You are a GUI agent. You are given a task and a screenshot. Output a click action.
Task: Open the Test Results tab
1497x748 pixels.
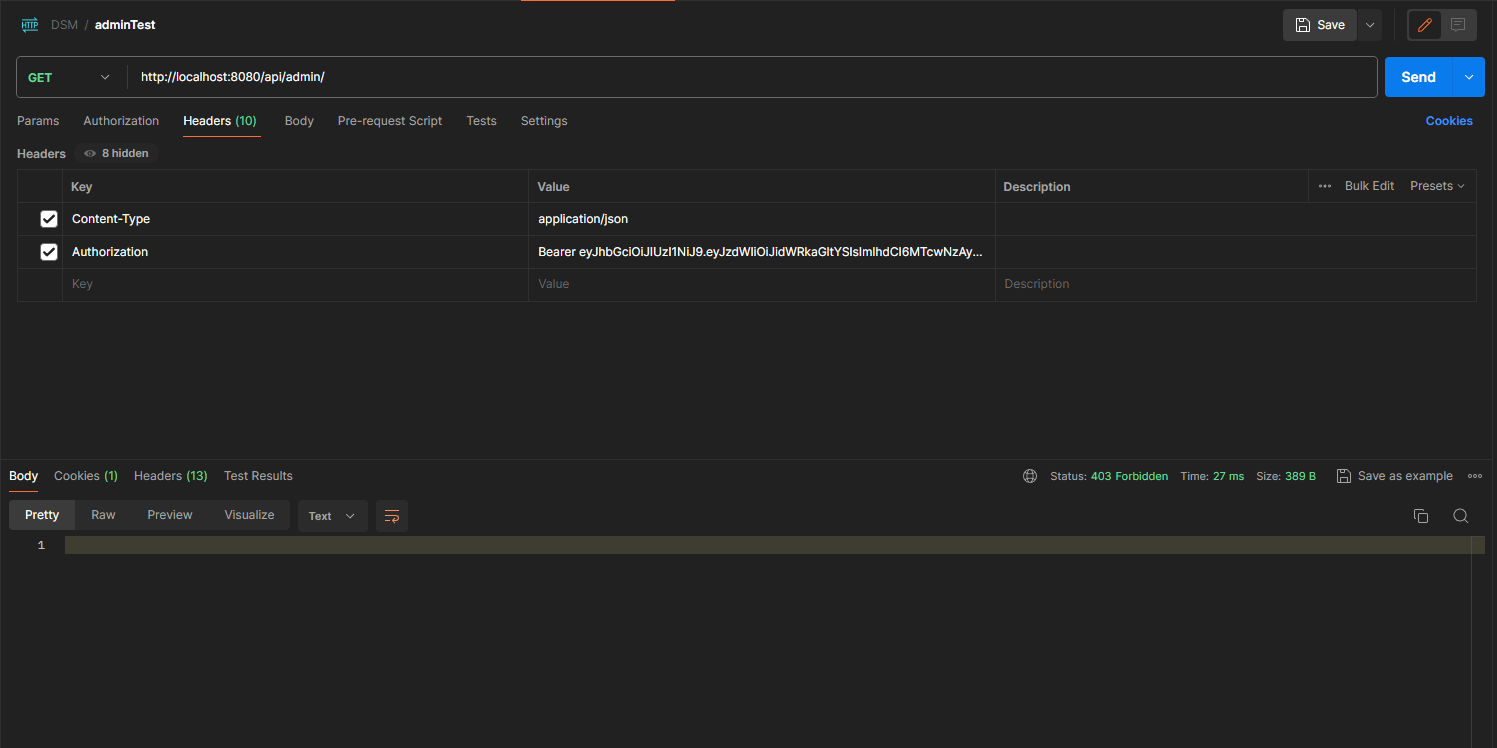tap(258, 476)
